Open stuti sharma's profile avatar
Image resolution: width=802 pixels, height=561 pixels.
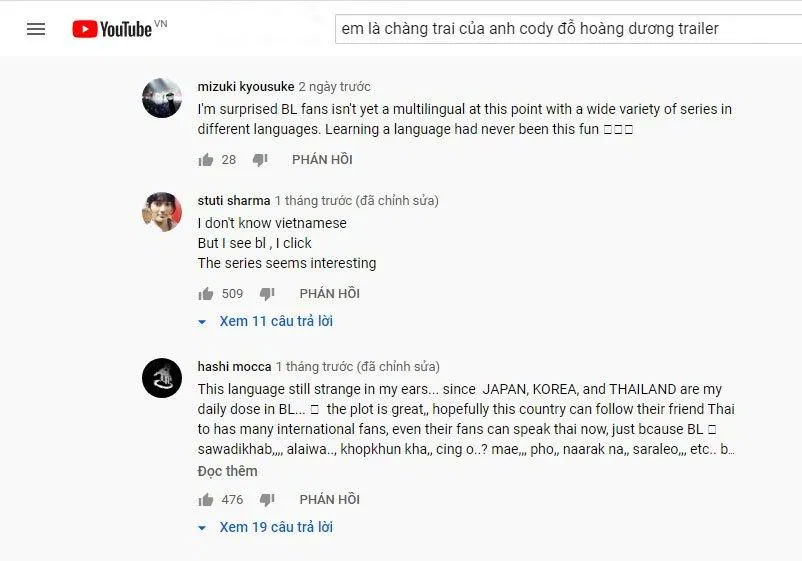click(162, 212)
